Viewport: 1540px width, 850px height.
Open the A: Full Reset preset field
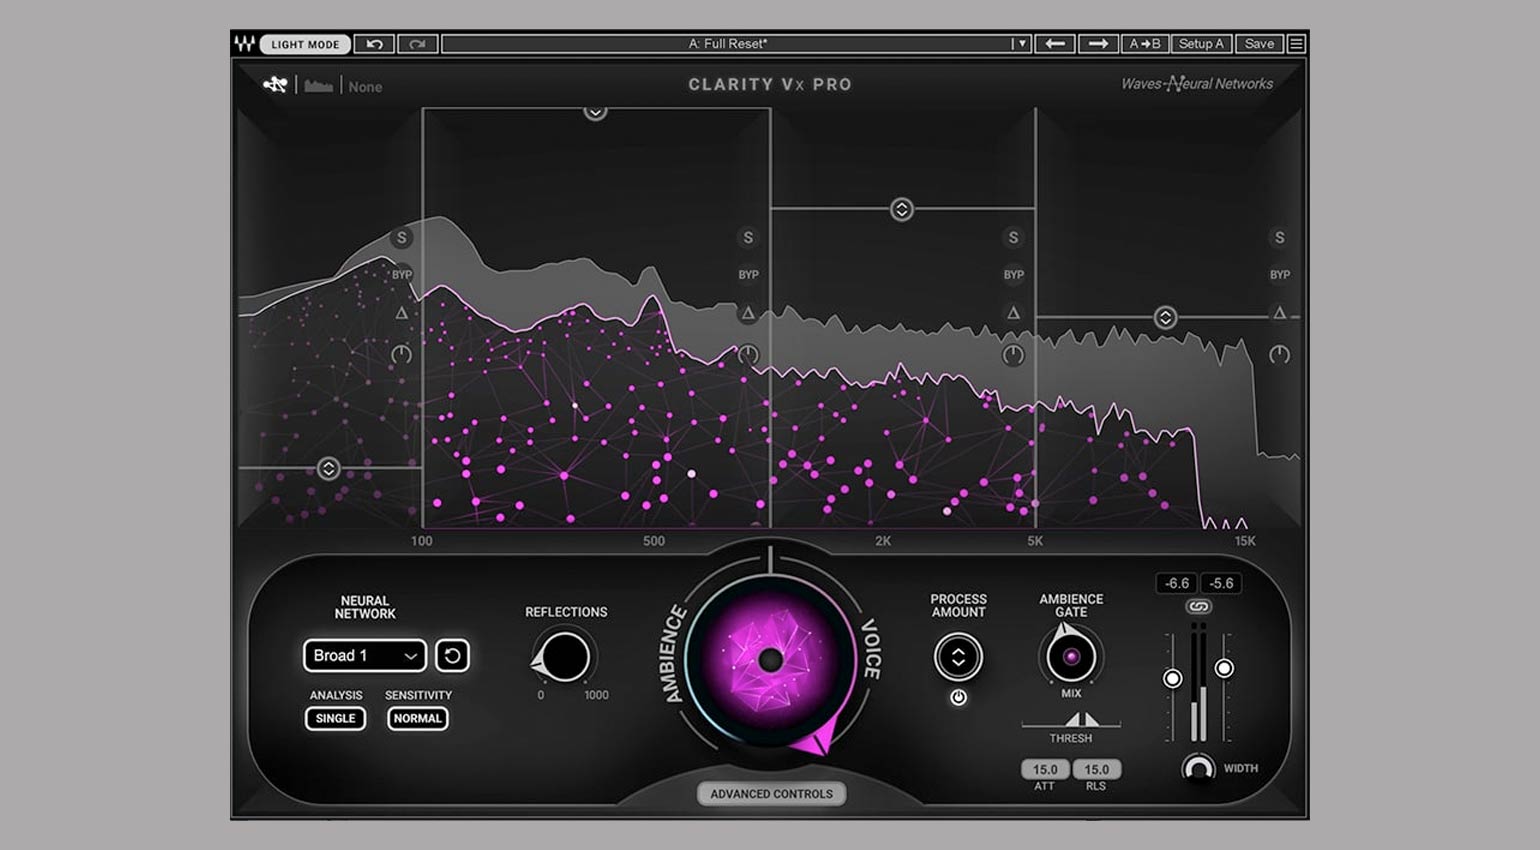tap(727, 44)
